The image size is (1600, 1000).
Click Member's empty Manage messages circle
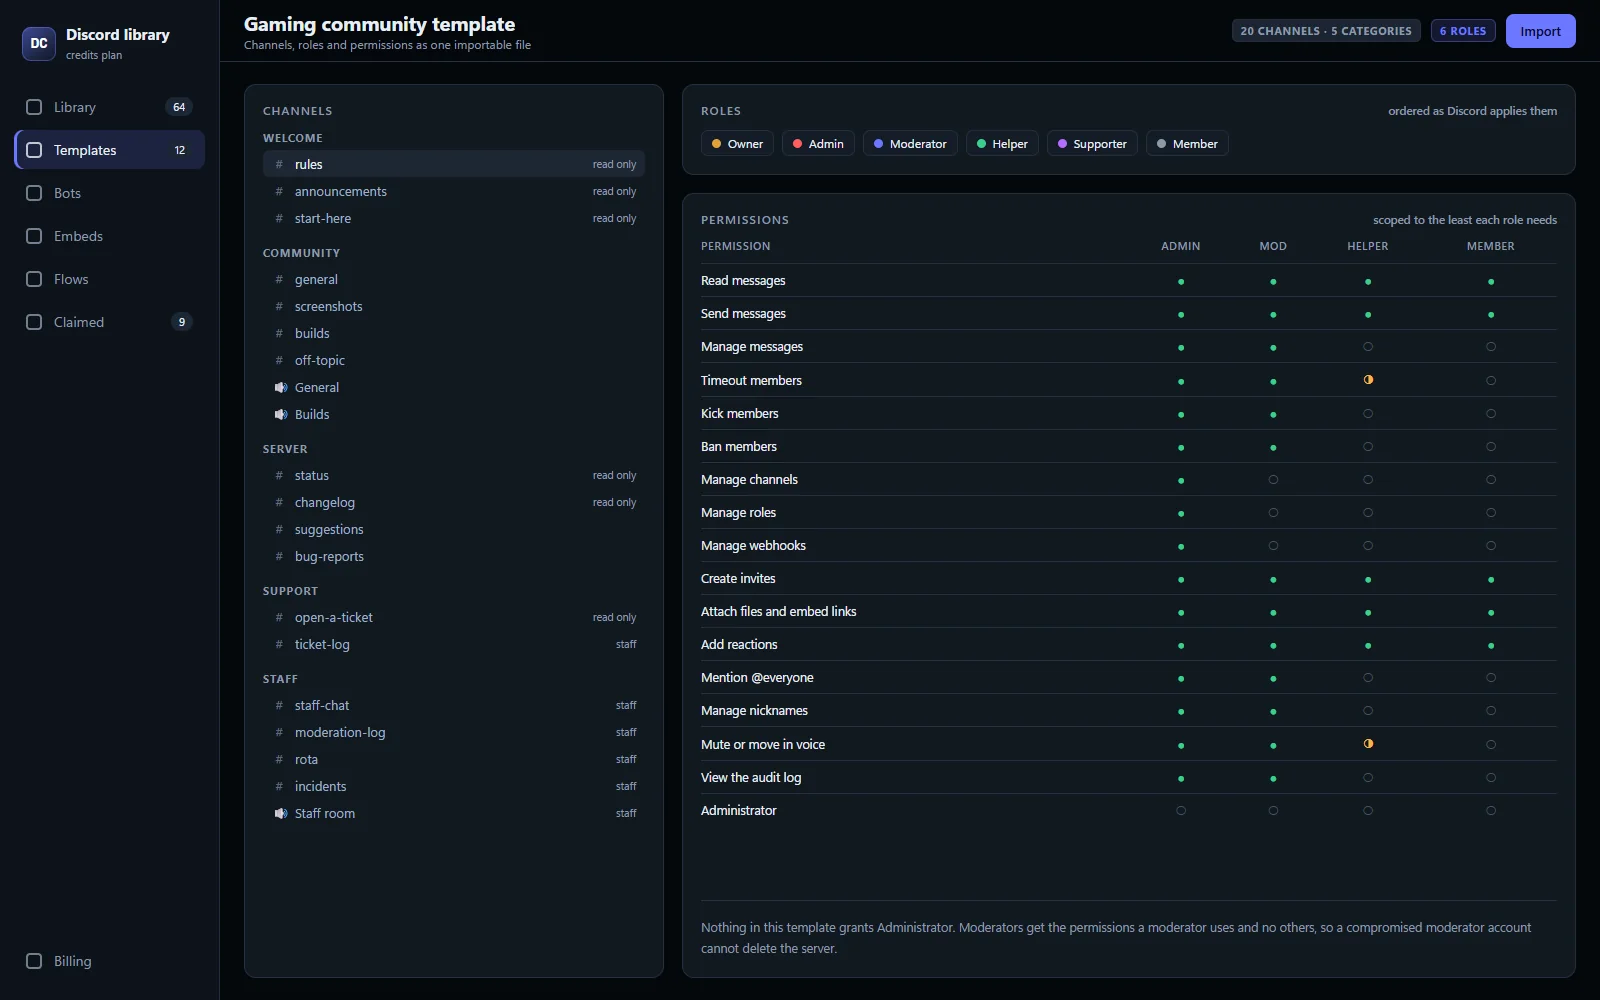pyautogui.click(x=1491, y=347)
